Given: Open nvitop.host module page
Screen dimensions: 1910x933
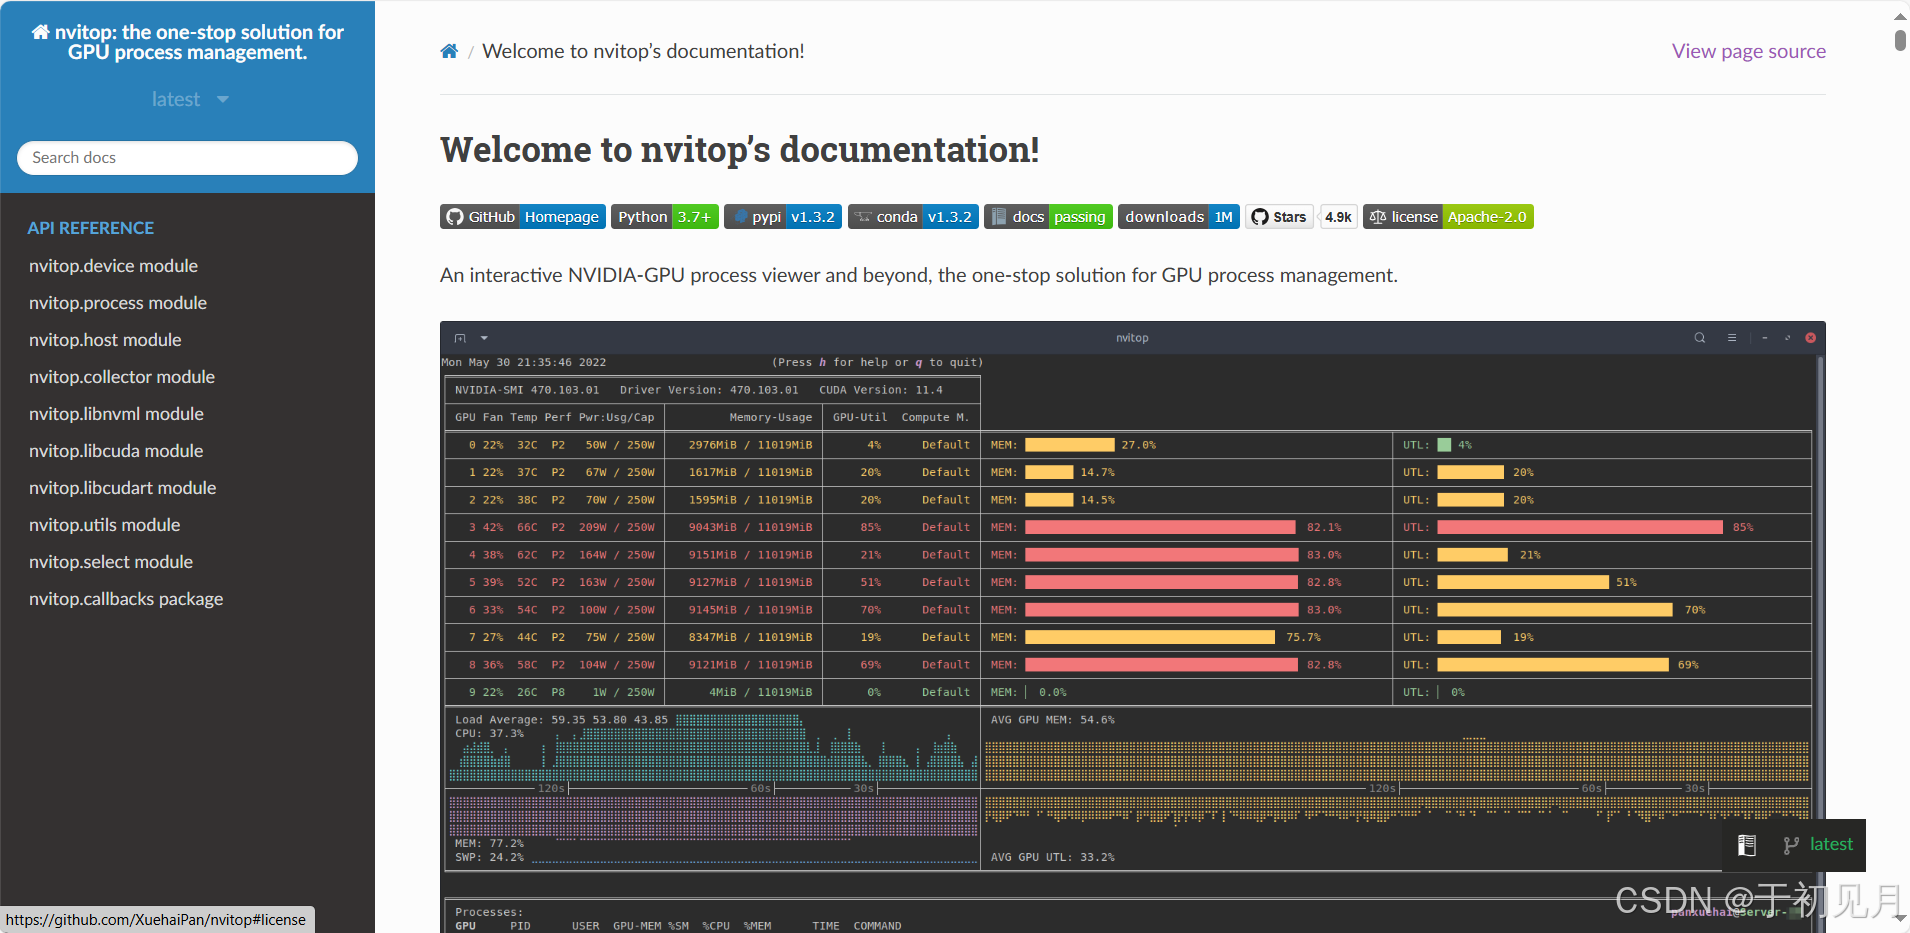Looking at the screenshot, I should (x=105, y=340).
